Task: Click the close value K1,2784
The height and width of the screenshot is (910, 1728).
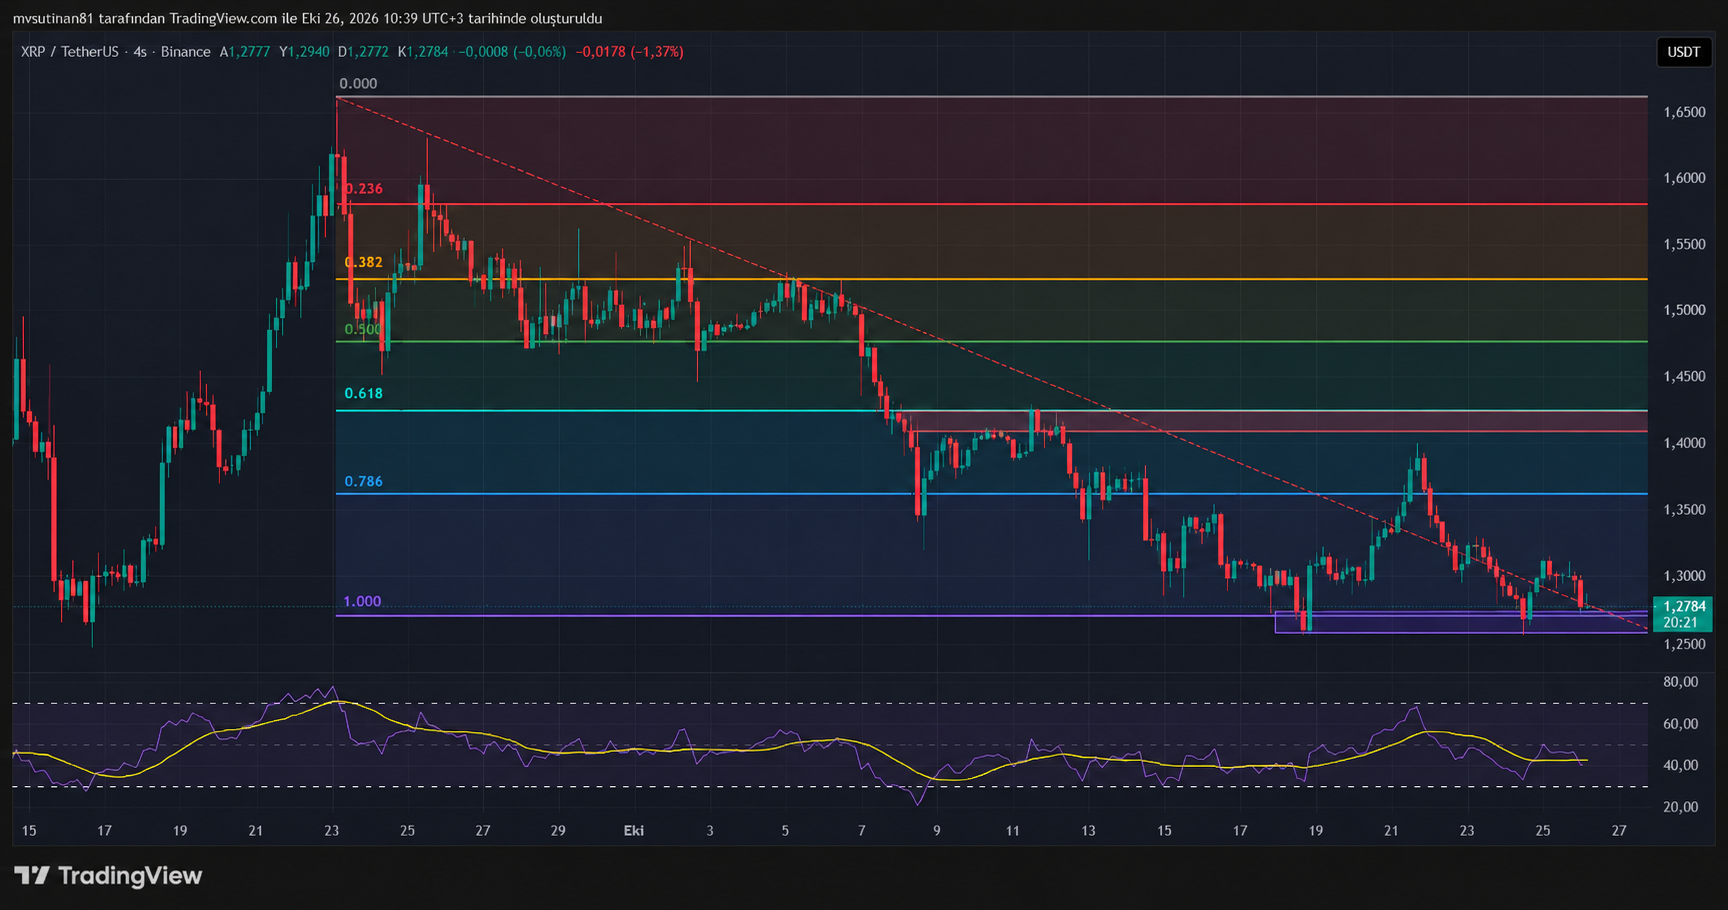Action: (x=423, y=52)
